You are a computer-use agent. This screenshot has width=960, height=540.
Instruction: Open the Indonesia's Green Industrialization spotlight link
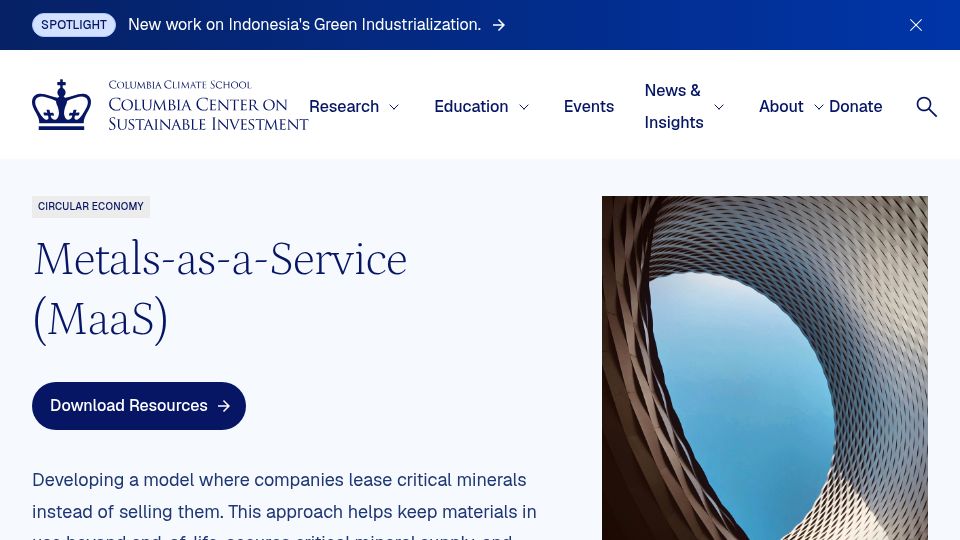[304, 25]
